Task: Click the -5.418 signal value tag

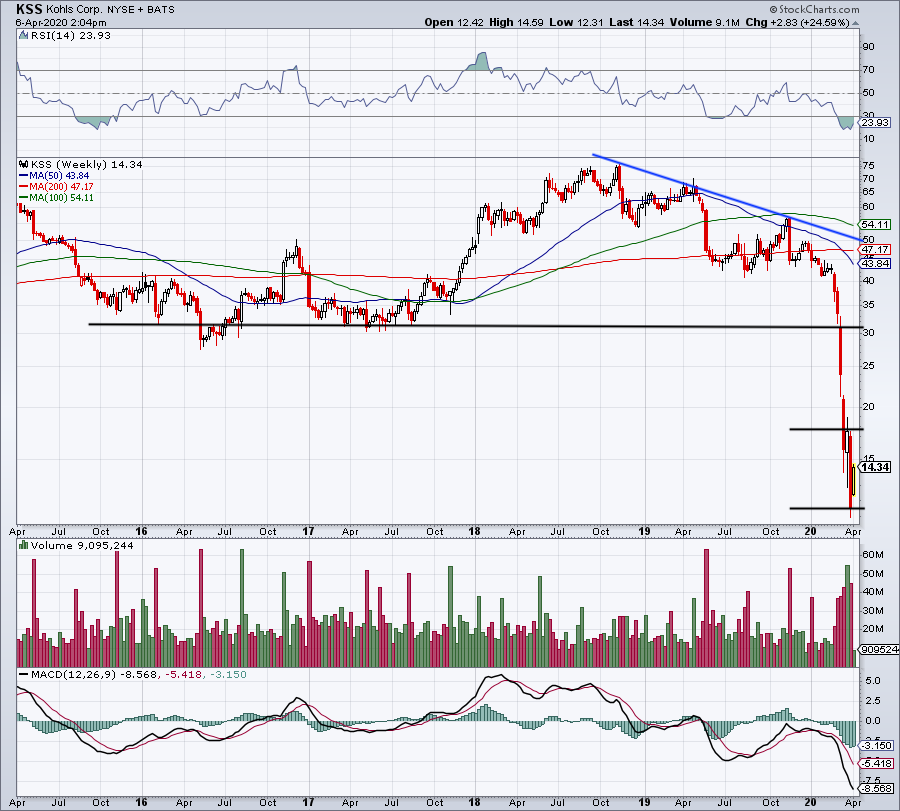Action: [x=876, y=763]
